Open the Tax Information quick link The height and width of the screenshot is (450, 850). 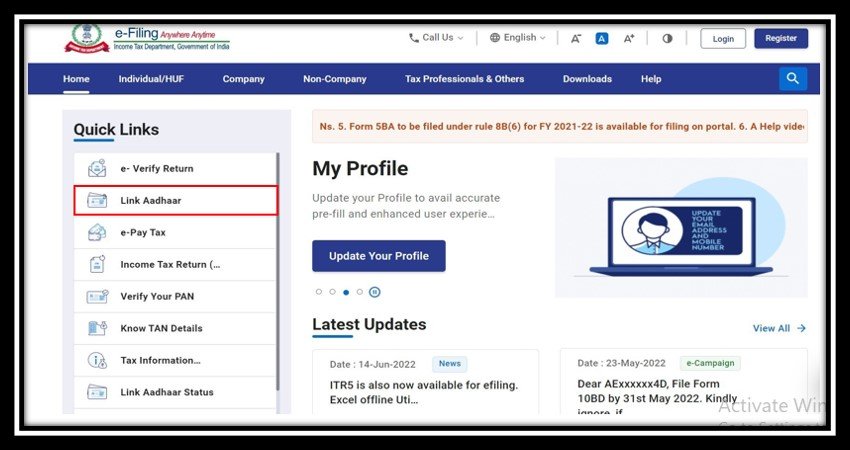pos(175,361)
